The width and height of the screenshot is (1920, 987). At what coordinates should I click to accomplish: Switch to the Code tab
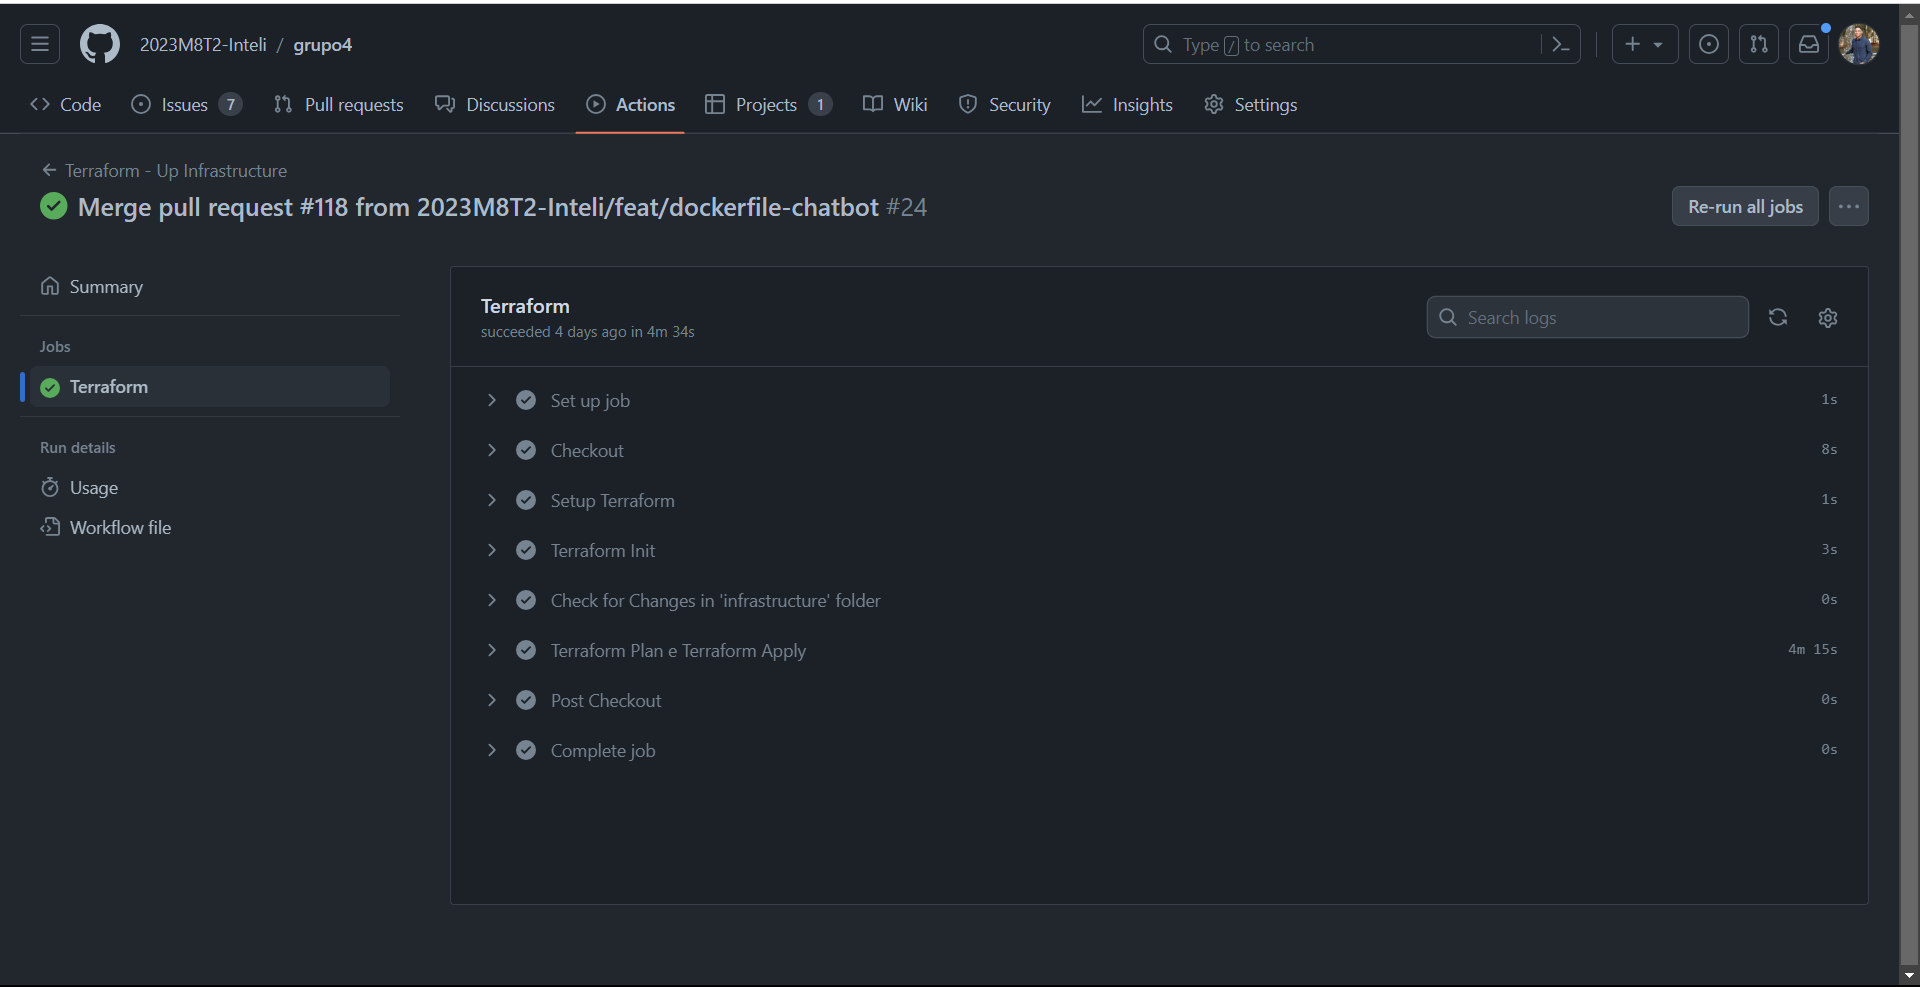coord(66,104)
